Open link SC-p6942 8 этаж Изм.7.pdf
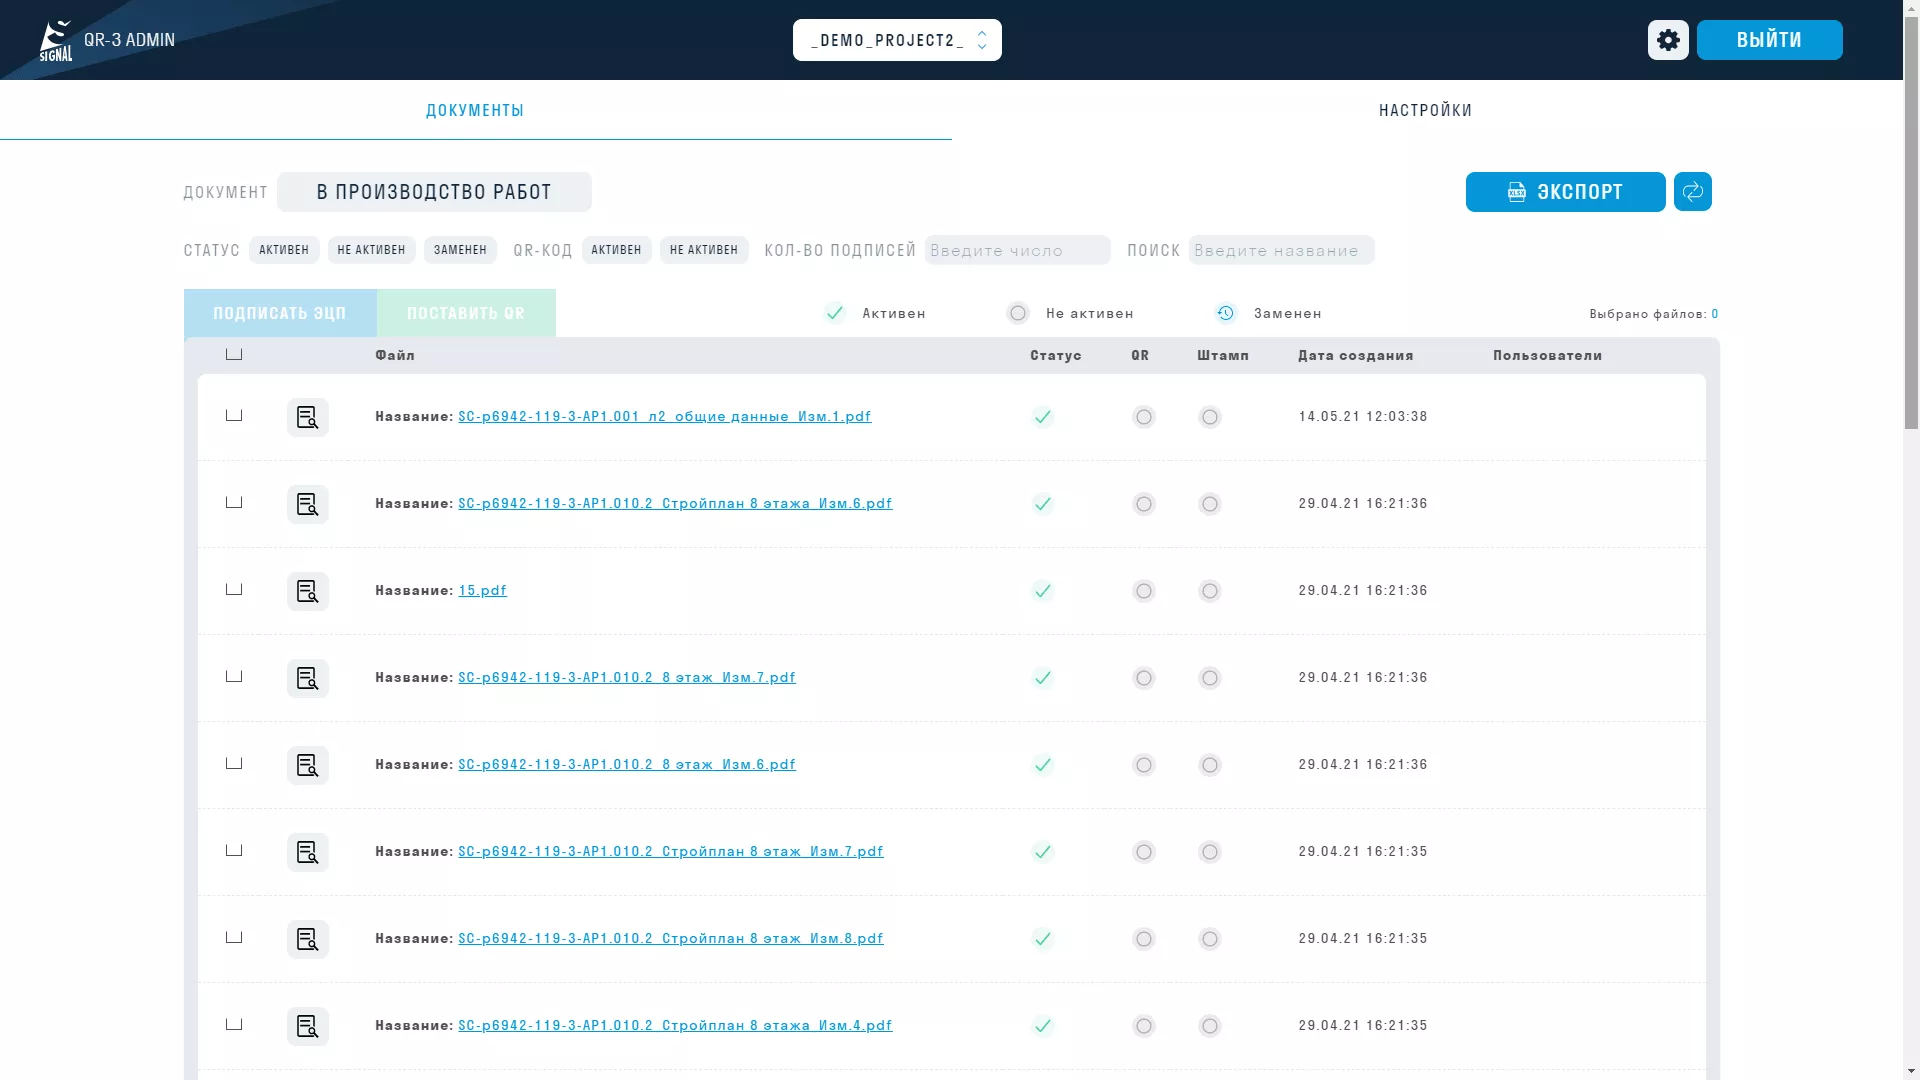Image resolution: width=1920 pixels, height=1080 pixels. [627, 677]
